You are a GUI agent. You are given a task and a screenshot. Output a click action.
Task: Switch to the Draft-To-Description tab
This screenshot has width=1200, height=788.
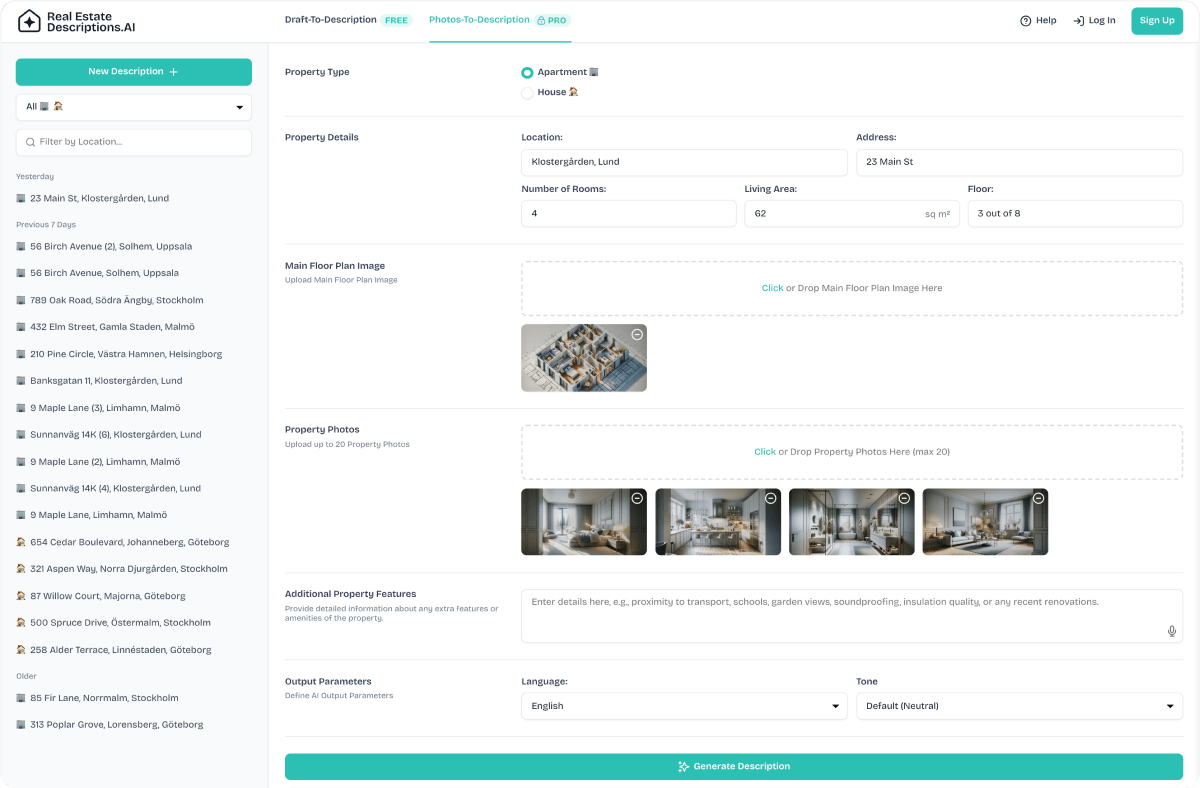click(x=348, y=19)
